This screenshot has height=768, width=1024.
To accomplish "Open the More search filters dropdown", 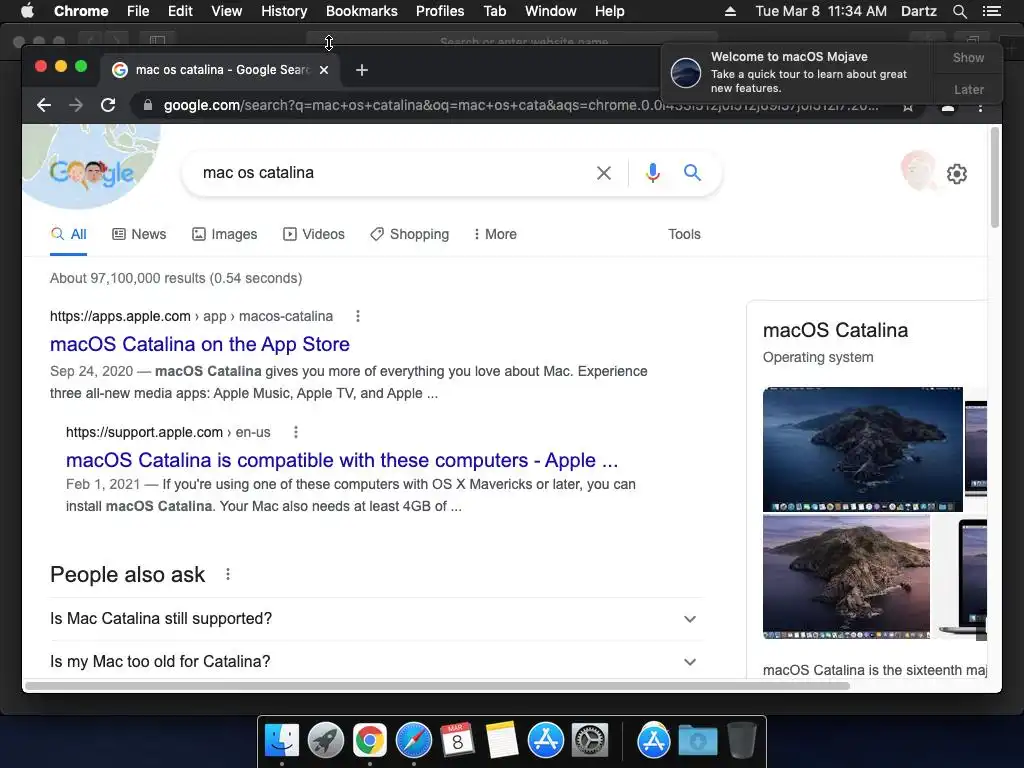I will tap(494, 234).
